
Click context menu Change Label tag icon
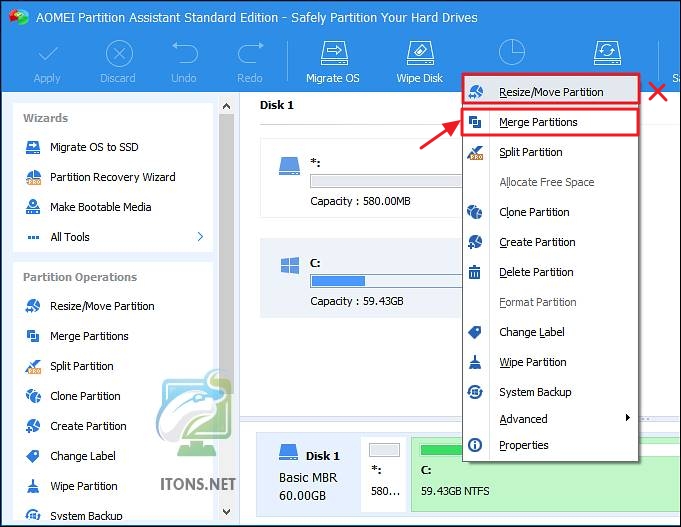475,332
